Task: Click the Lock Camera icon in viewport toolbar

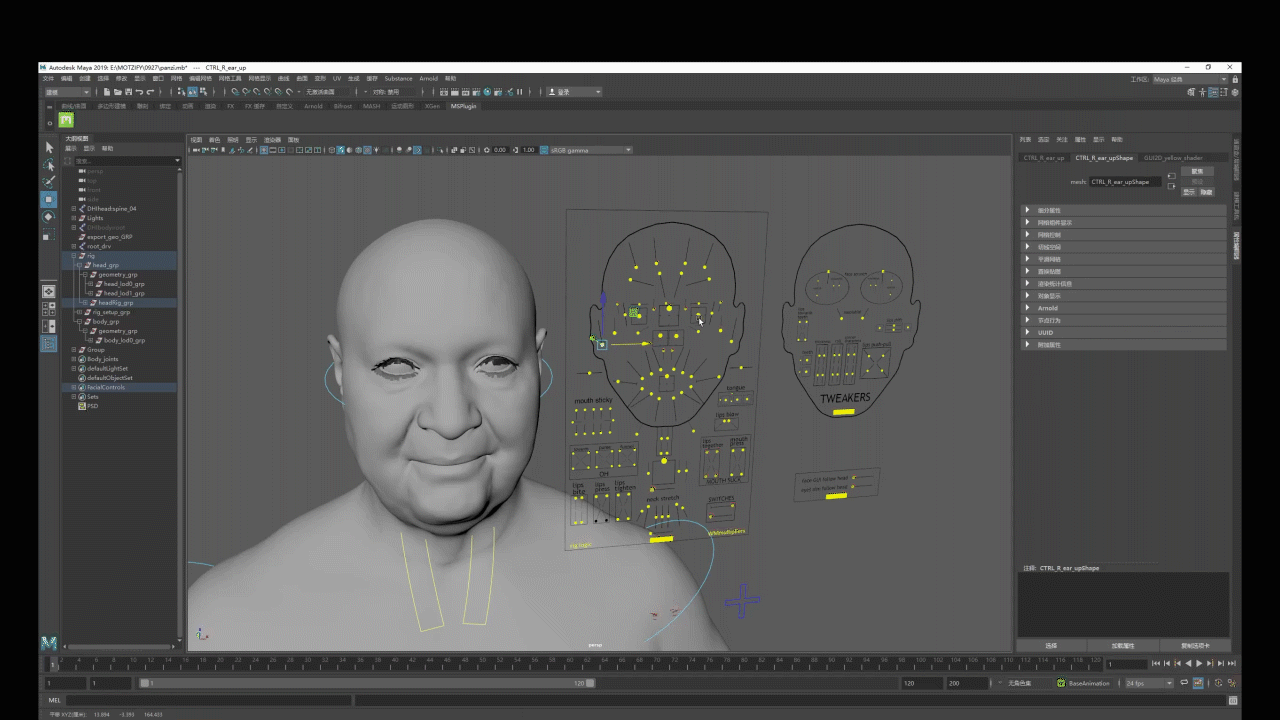Action: pos(203,150)
